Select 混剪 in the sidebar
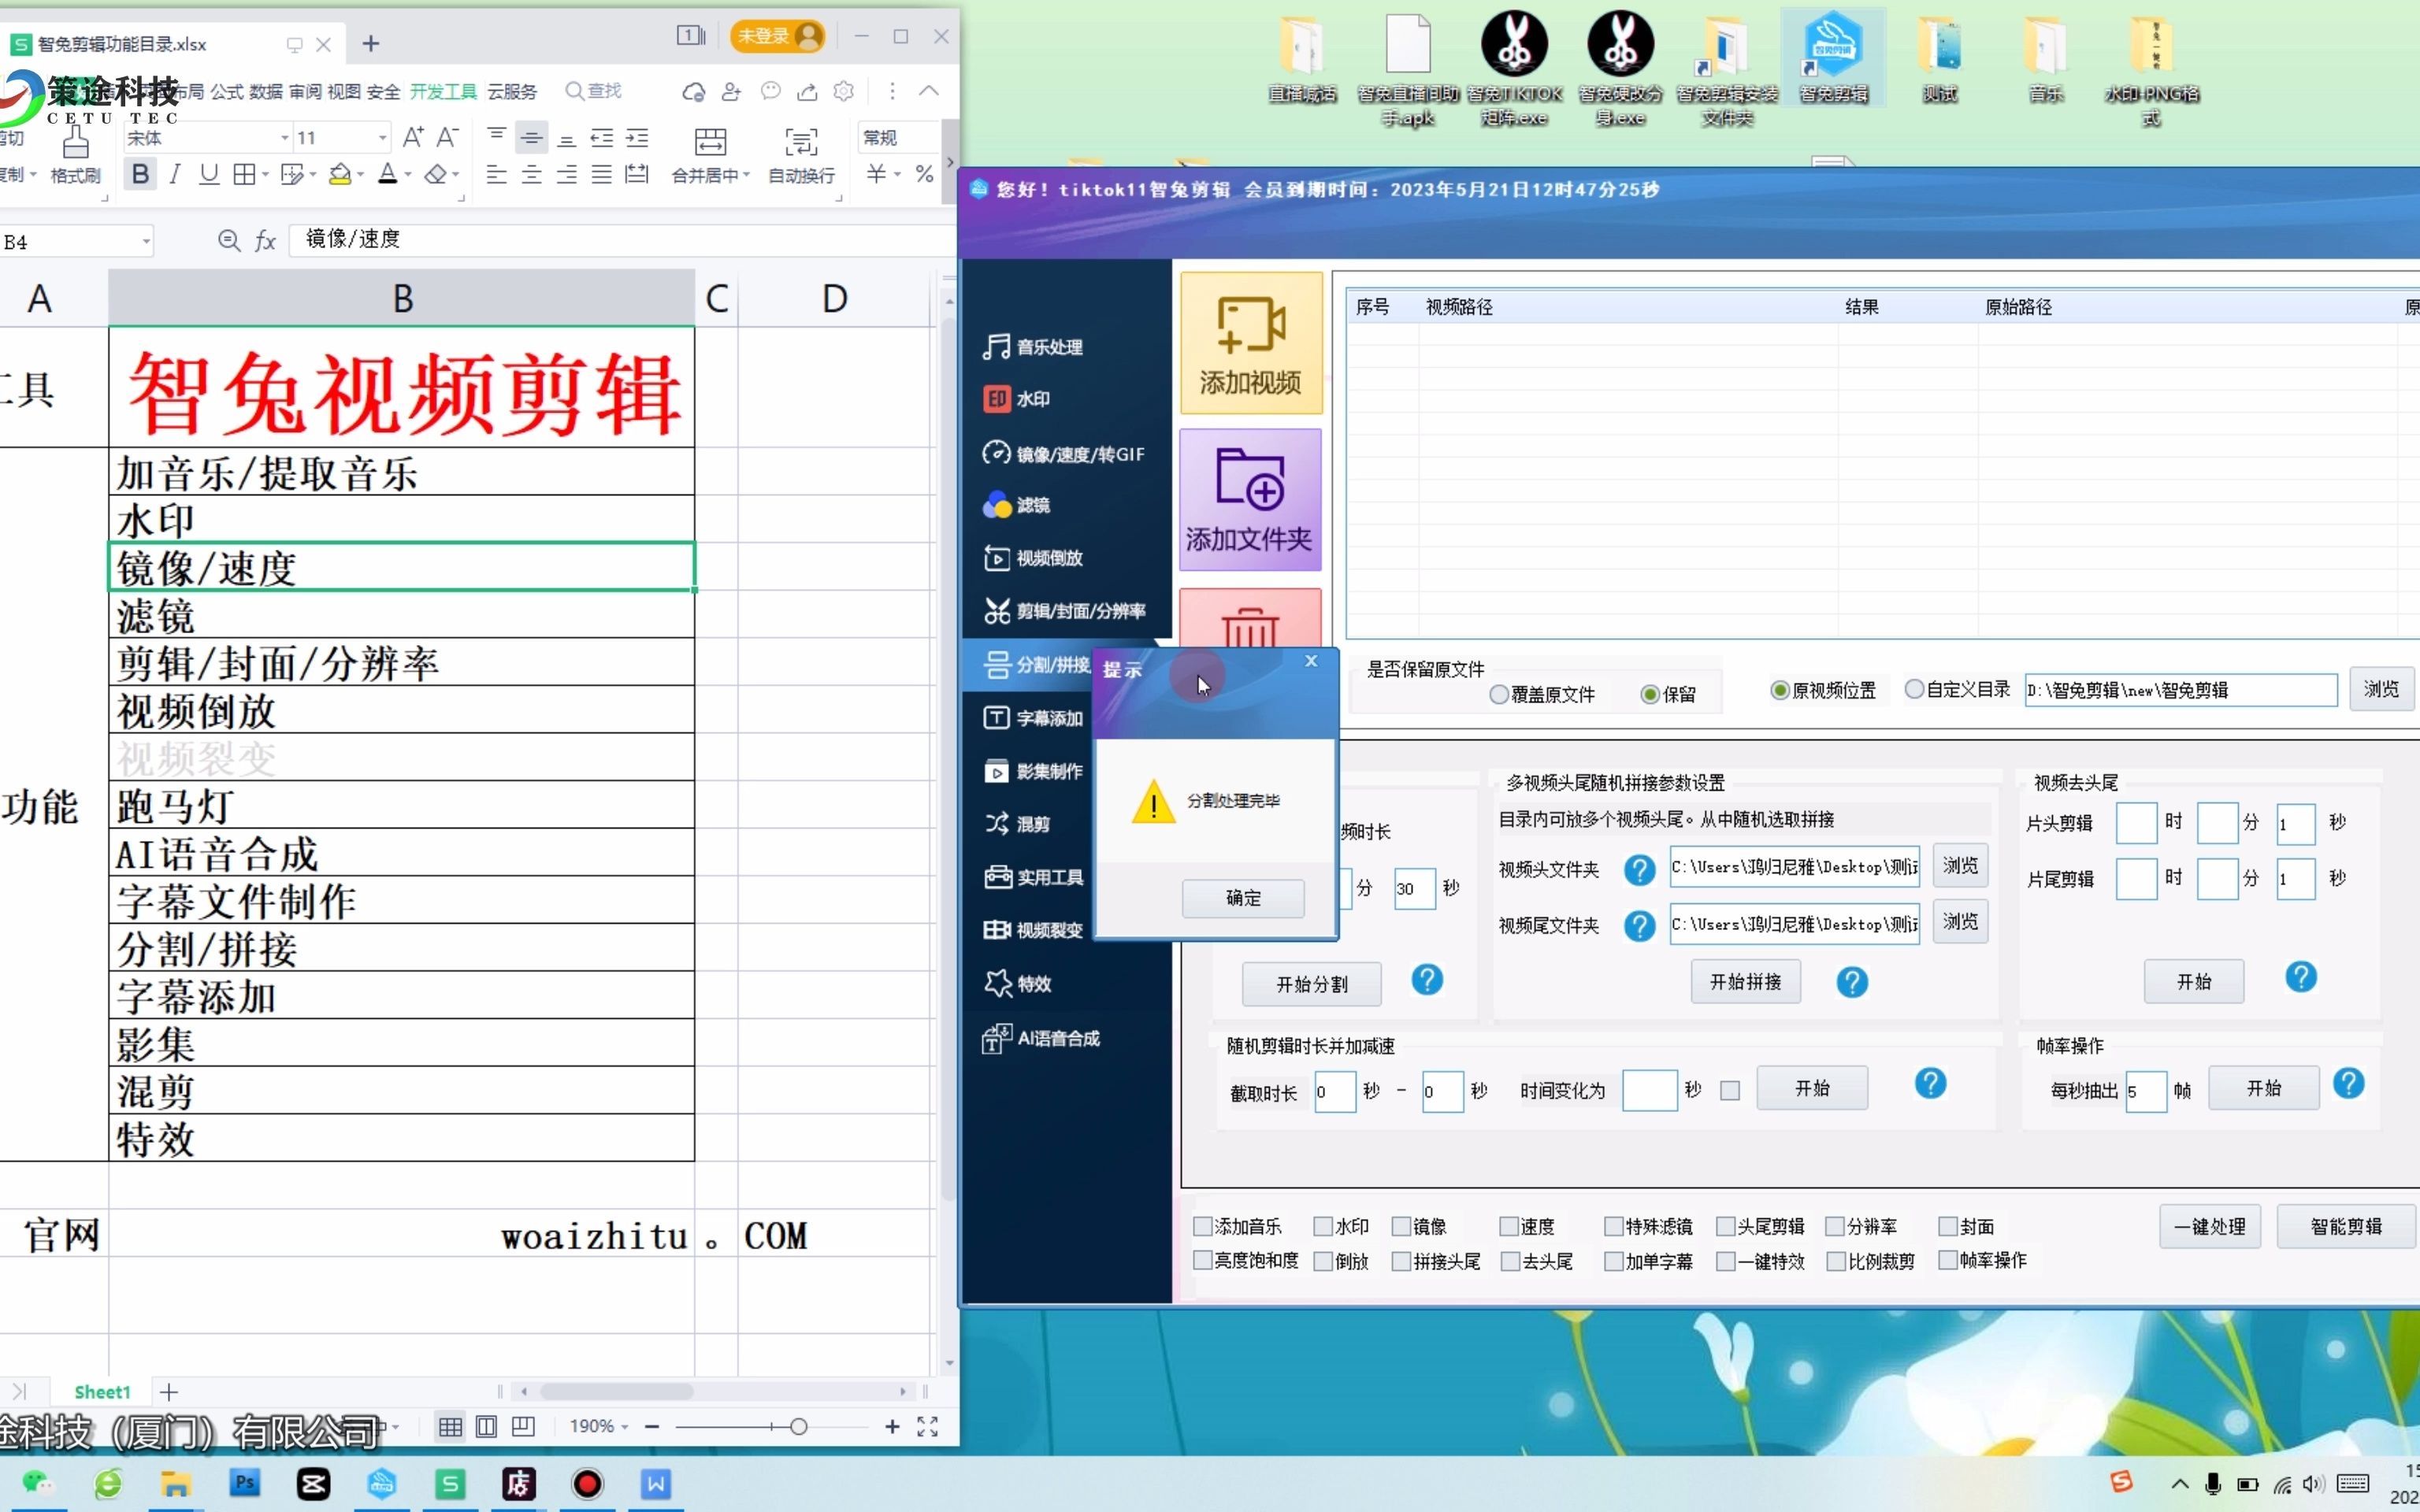2420x1512 pixels. point(1017,824)
